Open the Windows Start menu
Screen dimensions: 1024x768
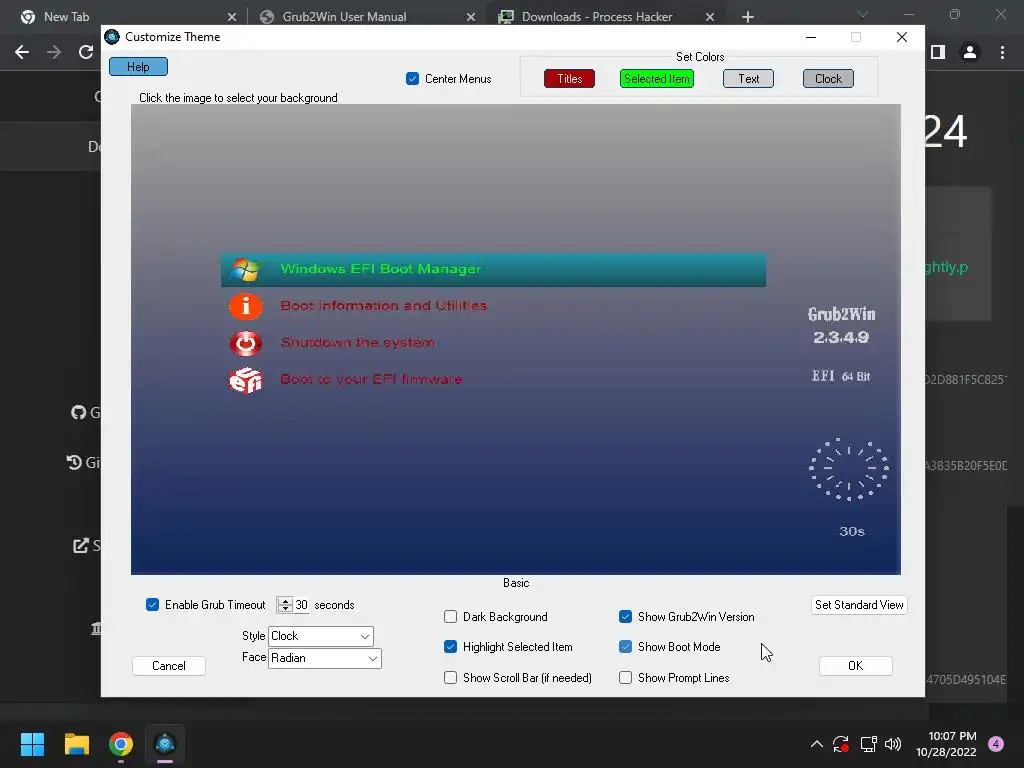tap(32, 744)
